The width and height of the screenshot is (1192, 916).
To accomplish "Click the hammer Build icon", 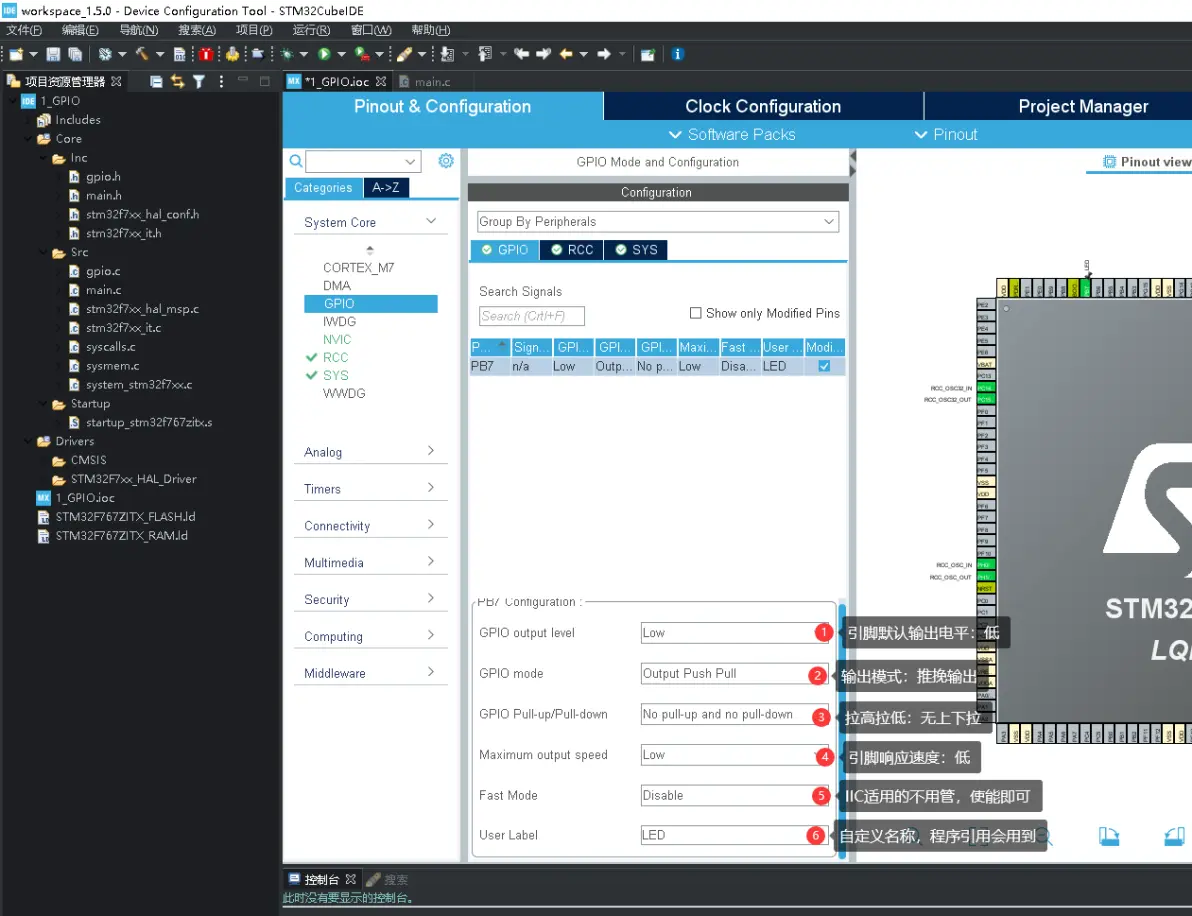I will point(142,54).
